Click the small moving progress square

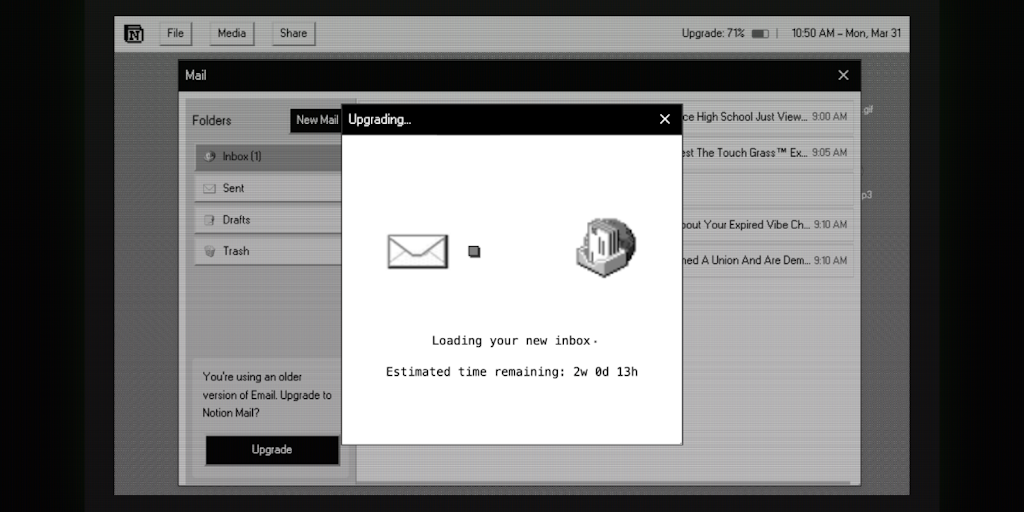[474, 251]
